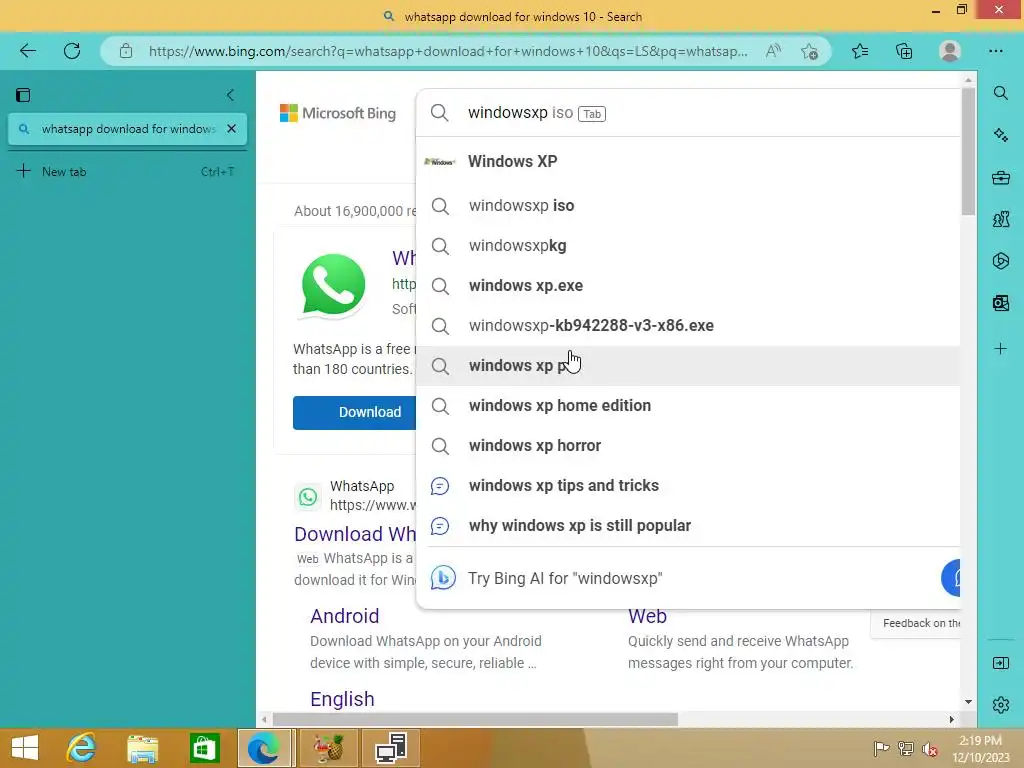Open the Android sublink
This screenshot has height=768, width=1024.
tap(344, 616)
